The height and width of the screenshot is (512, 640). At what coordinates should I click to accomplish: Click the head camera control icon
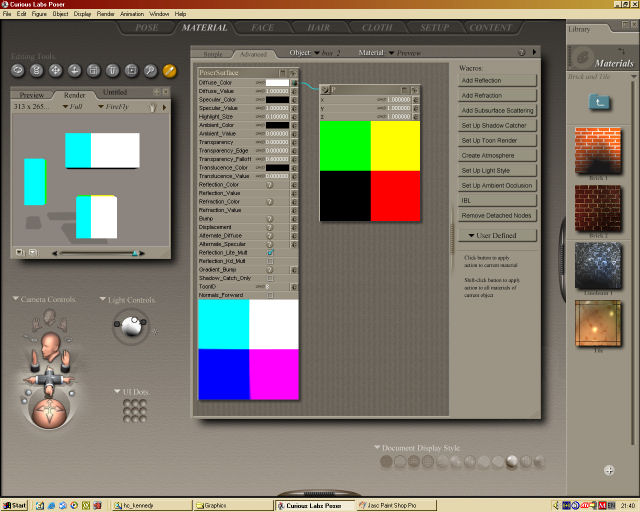coord(50,350)
